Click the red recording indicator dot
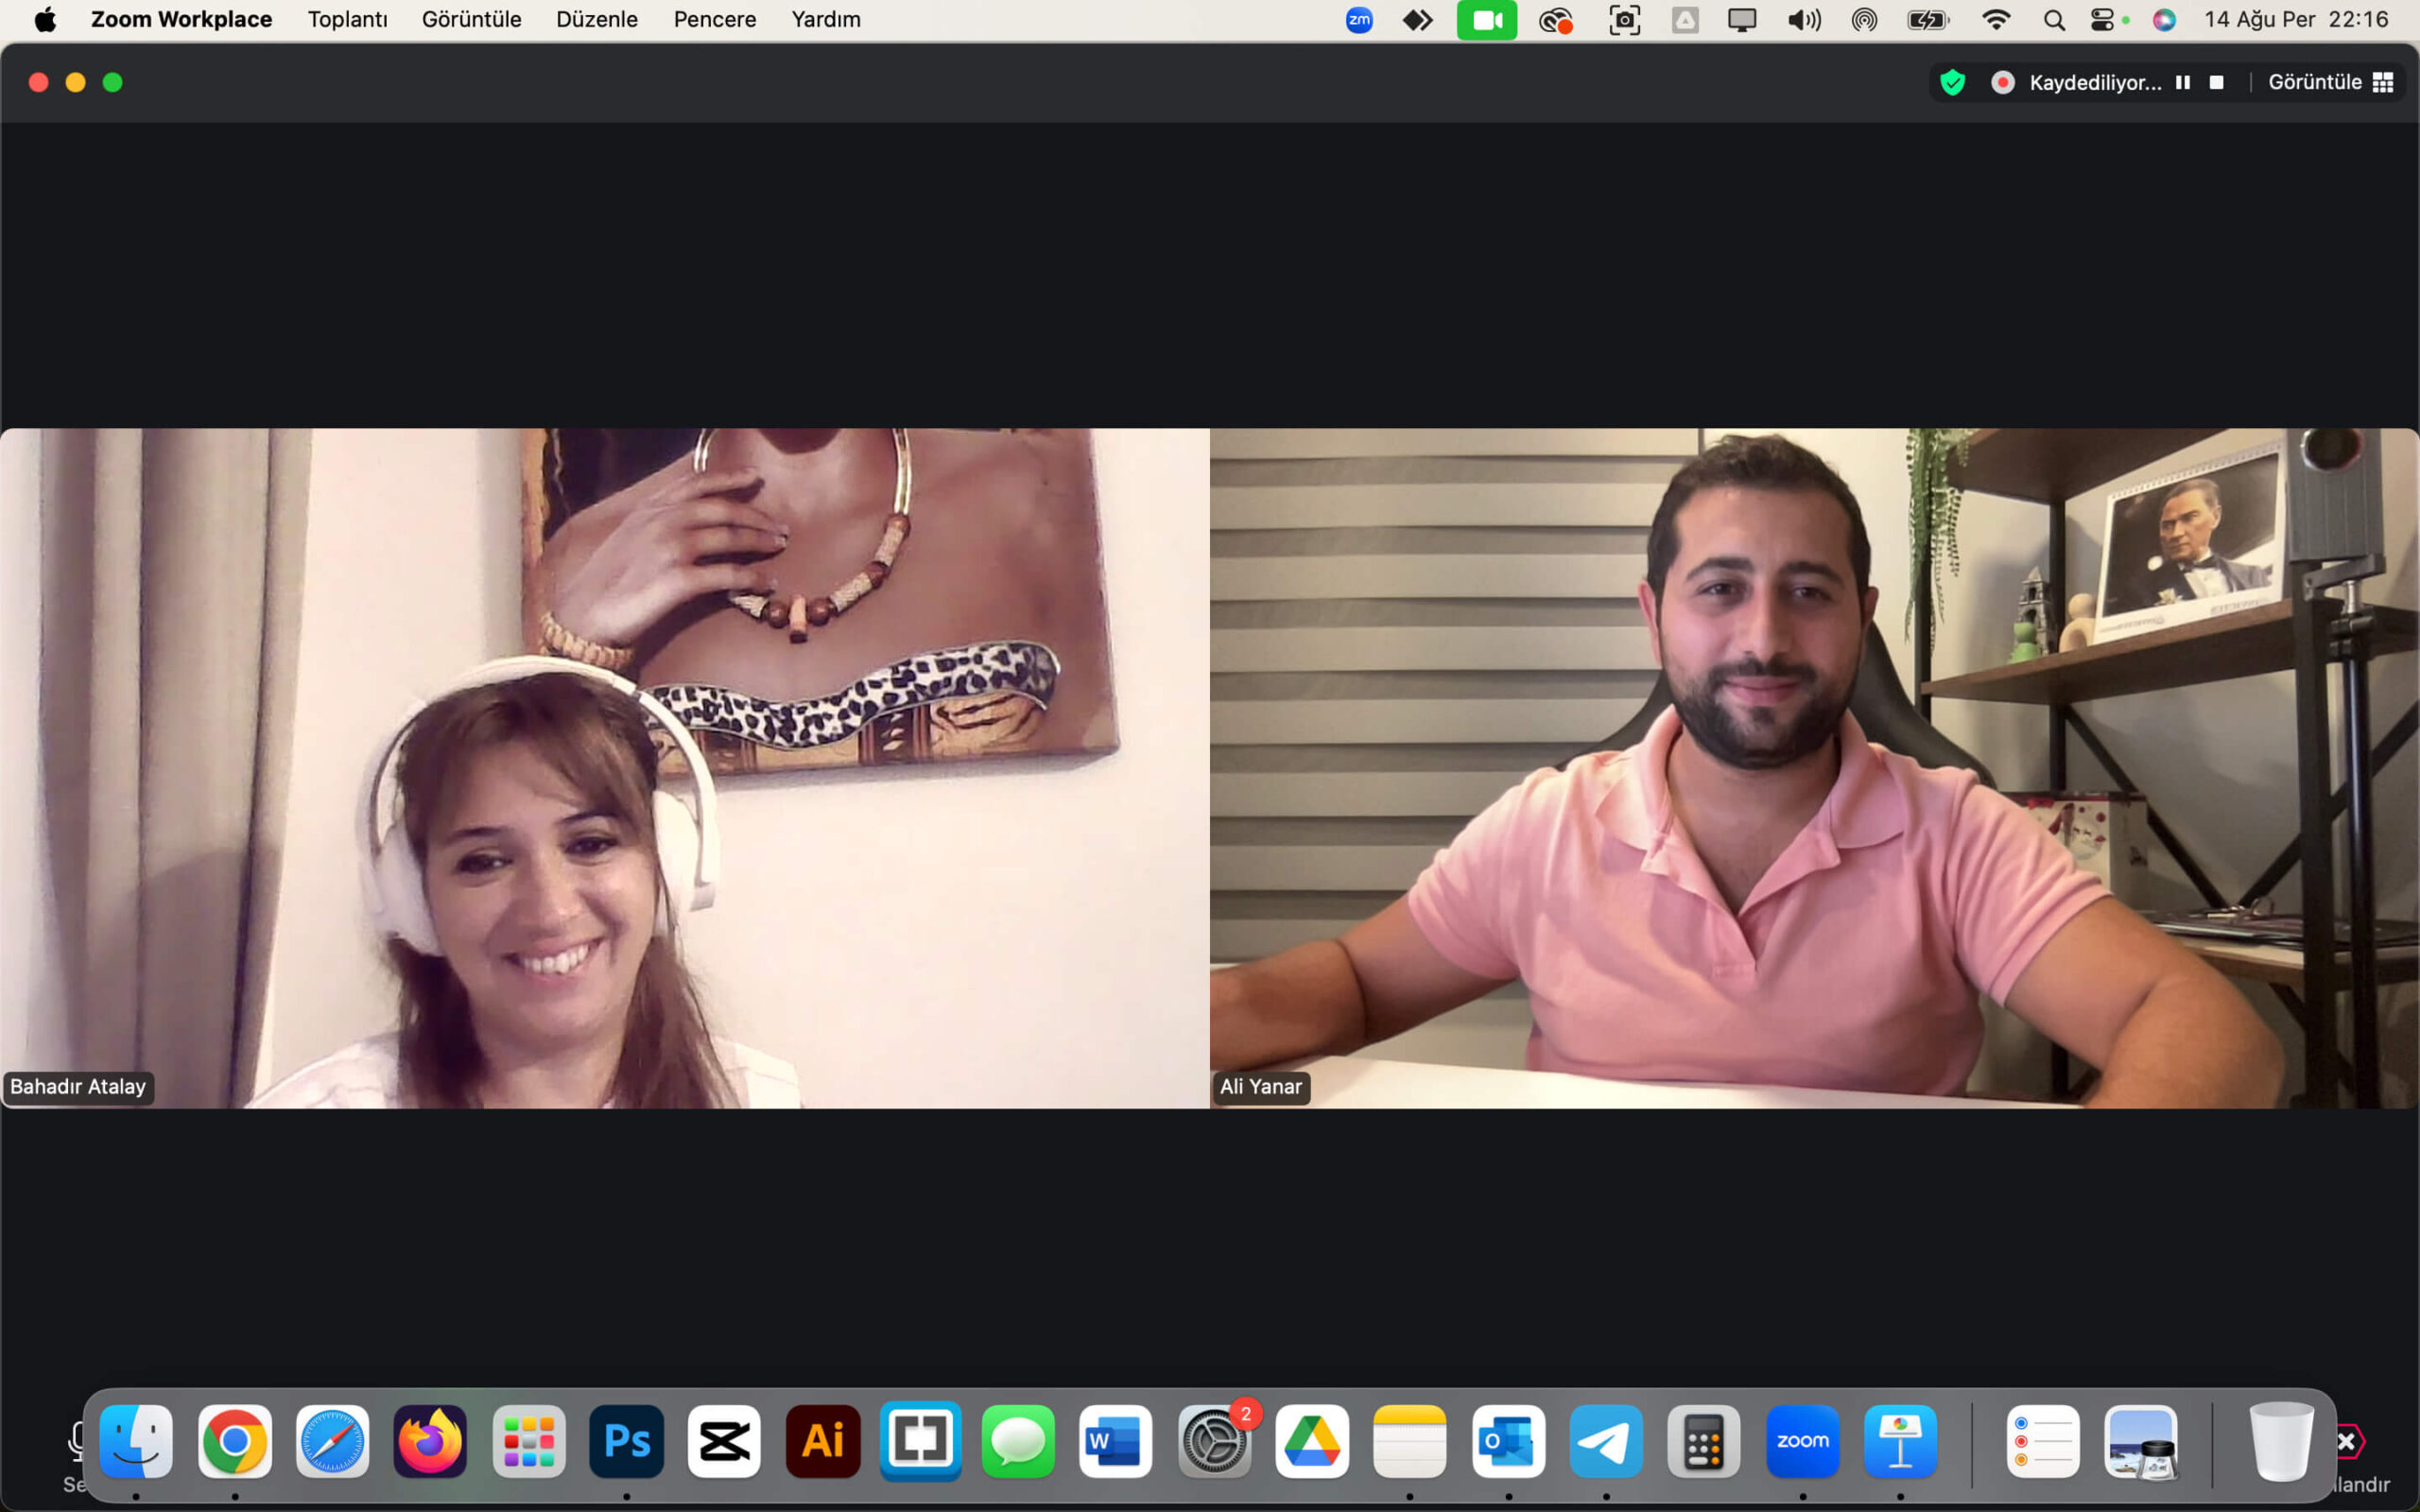The image size is (2420, 1512). click(2002, 82)
